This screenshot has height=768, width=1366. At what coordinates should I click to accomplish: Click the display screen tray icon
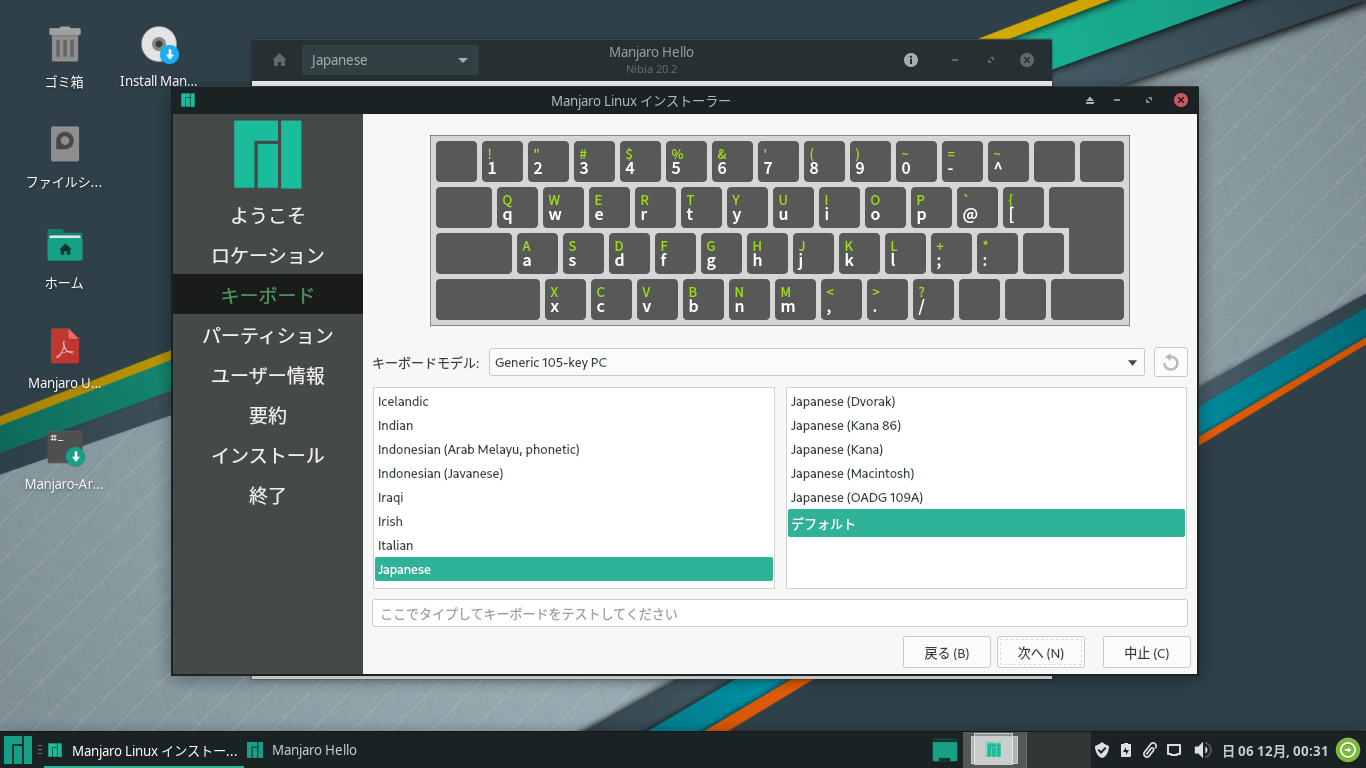(1175, 750)
